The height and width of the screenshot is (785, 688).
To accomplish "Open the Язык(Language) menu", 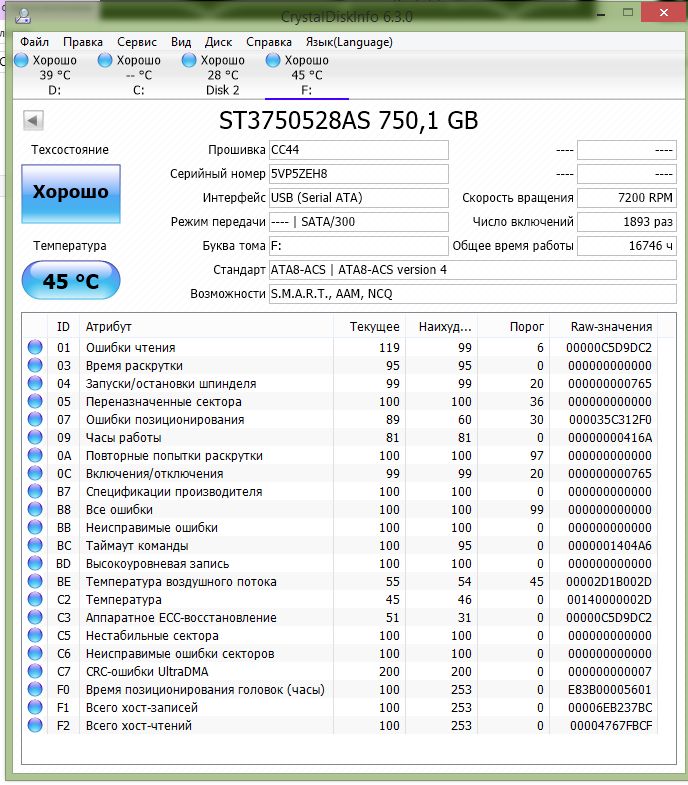I will tap(349, 42).
